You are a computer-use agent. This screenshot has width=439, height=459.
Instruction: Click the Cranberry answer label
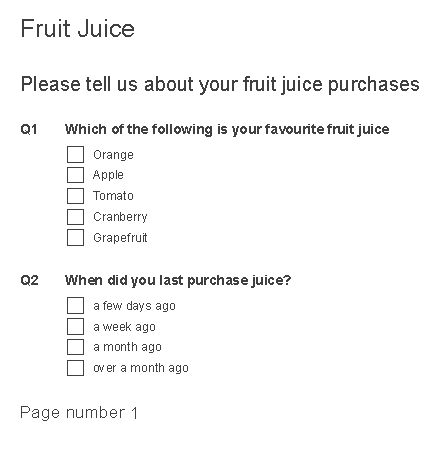[120, 217]
